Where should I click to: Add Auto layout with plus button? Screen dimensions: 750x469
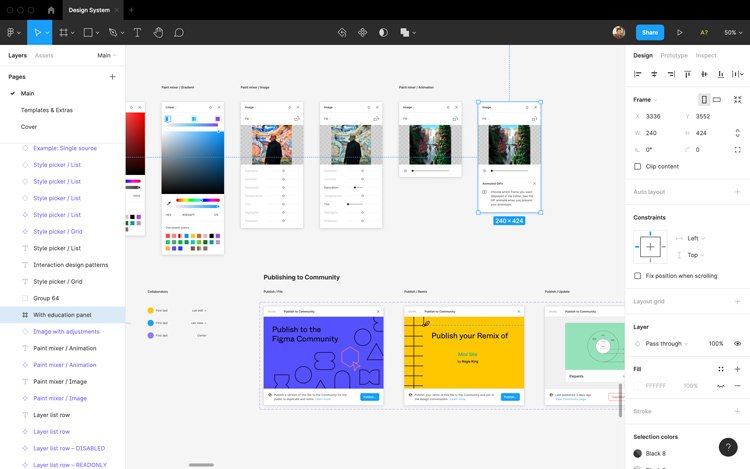(738, 192)
